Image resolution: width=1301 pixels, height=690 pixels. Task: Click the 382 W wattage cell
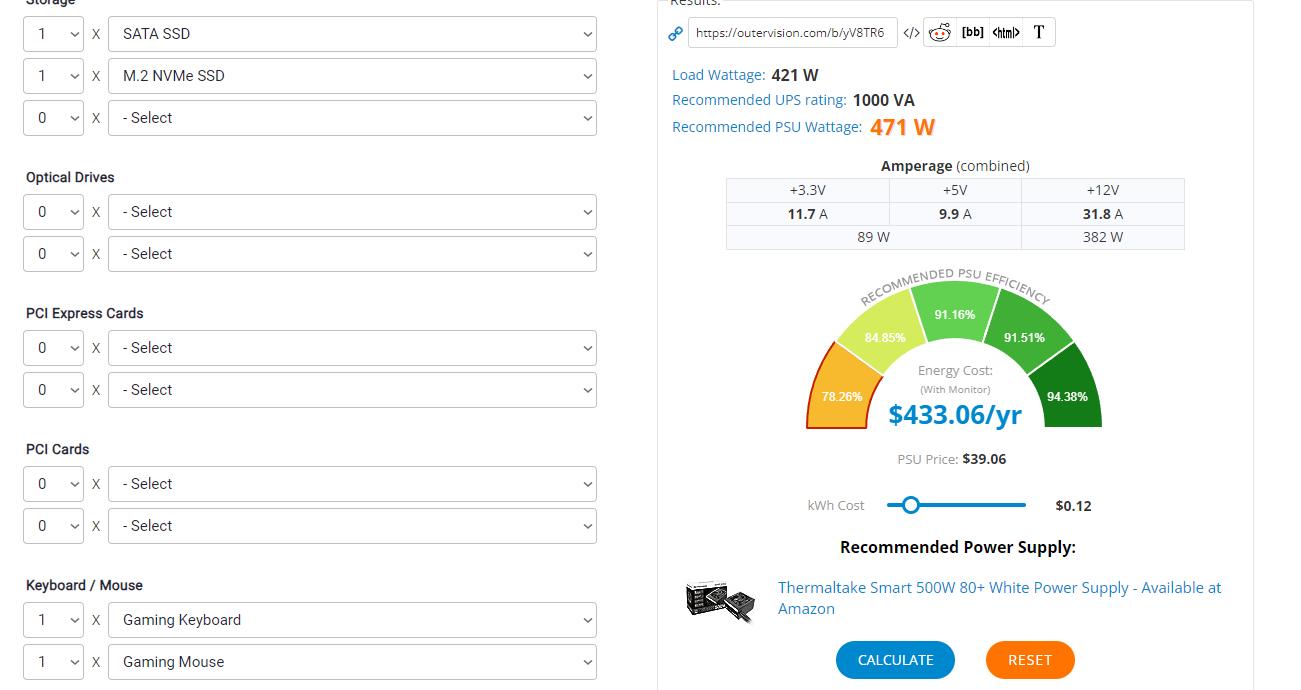1103,237
